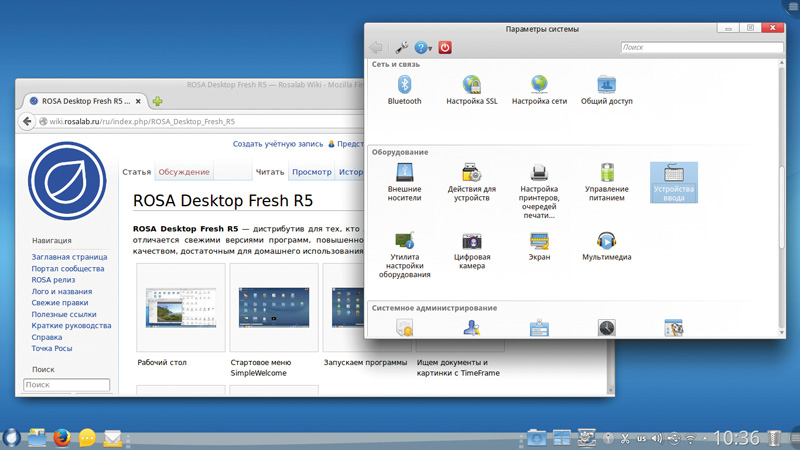This screenshot has width=800, height=450.
Task: Click the red power quit button
Action: (445, 47)
